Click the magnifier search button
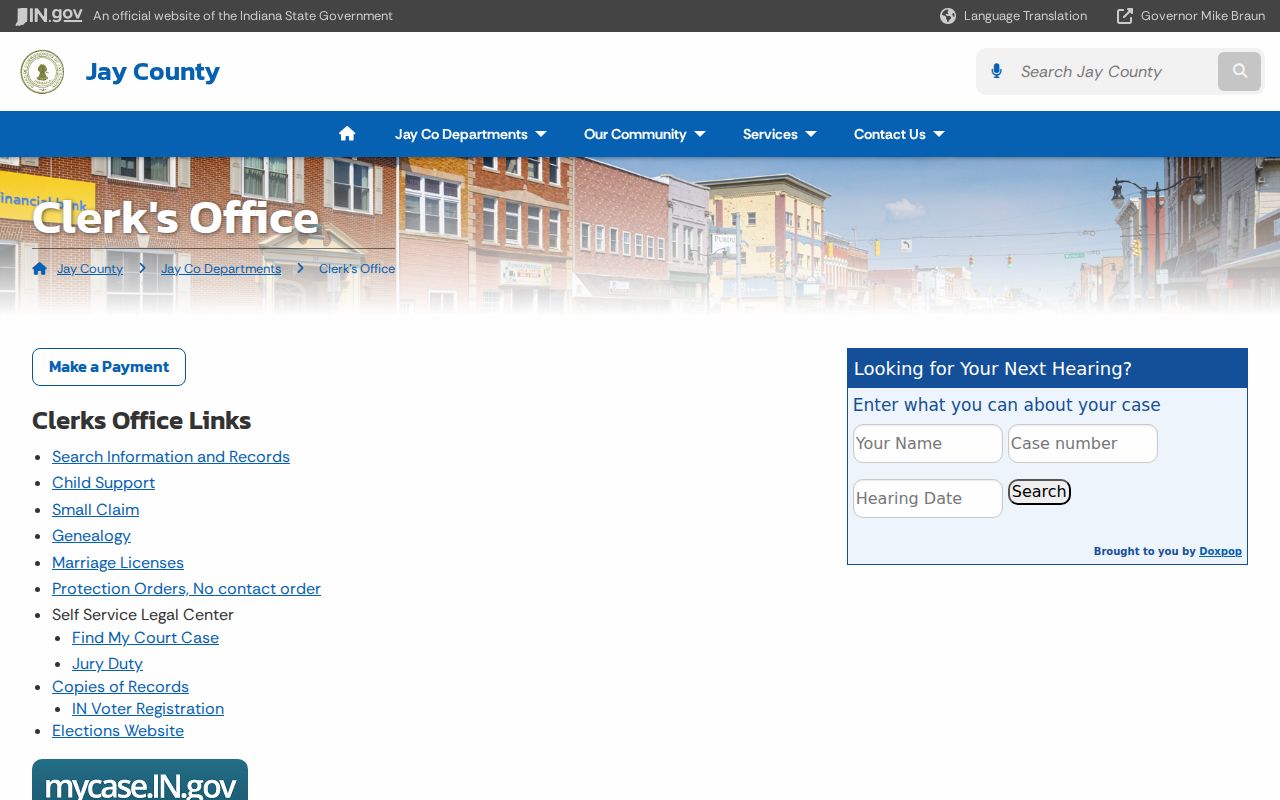Image resolution: width=1280 pixels, height=800 pixels. [1240, 72]
